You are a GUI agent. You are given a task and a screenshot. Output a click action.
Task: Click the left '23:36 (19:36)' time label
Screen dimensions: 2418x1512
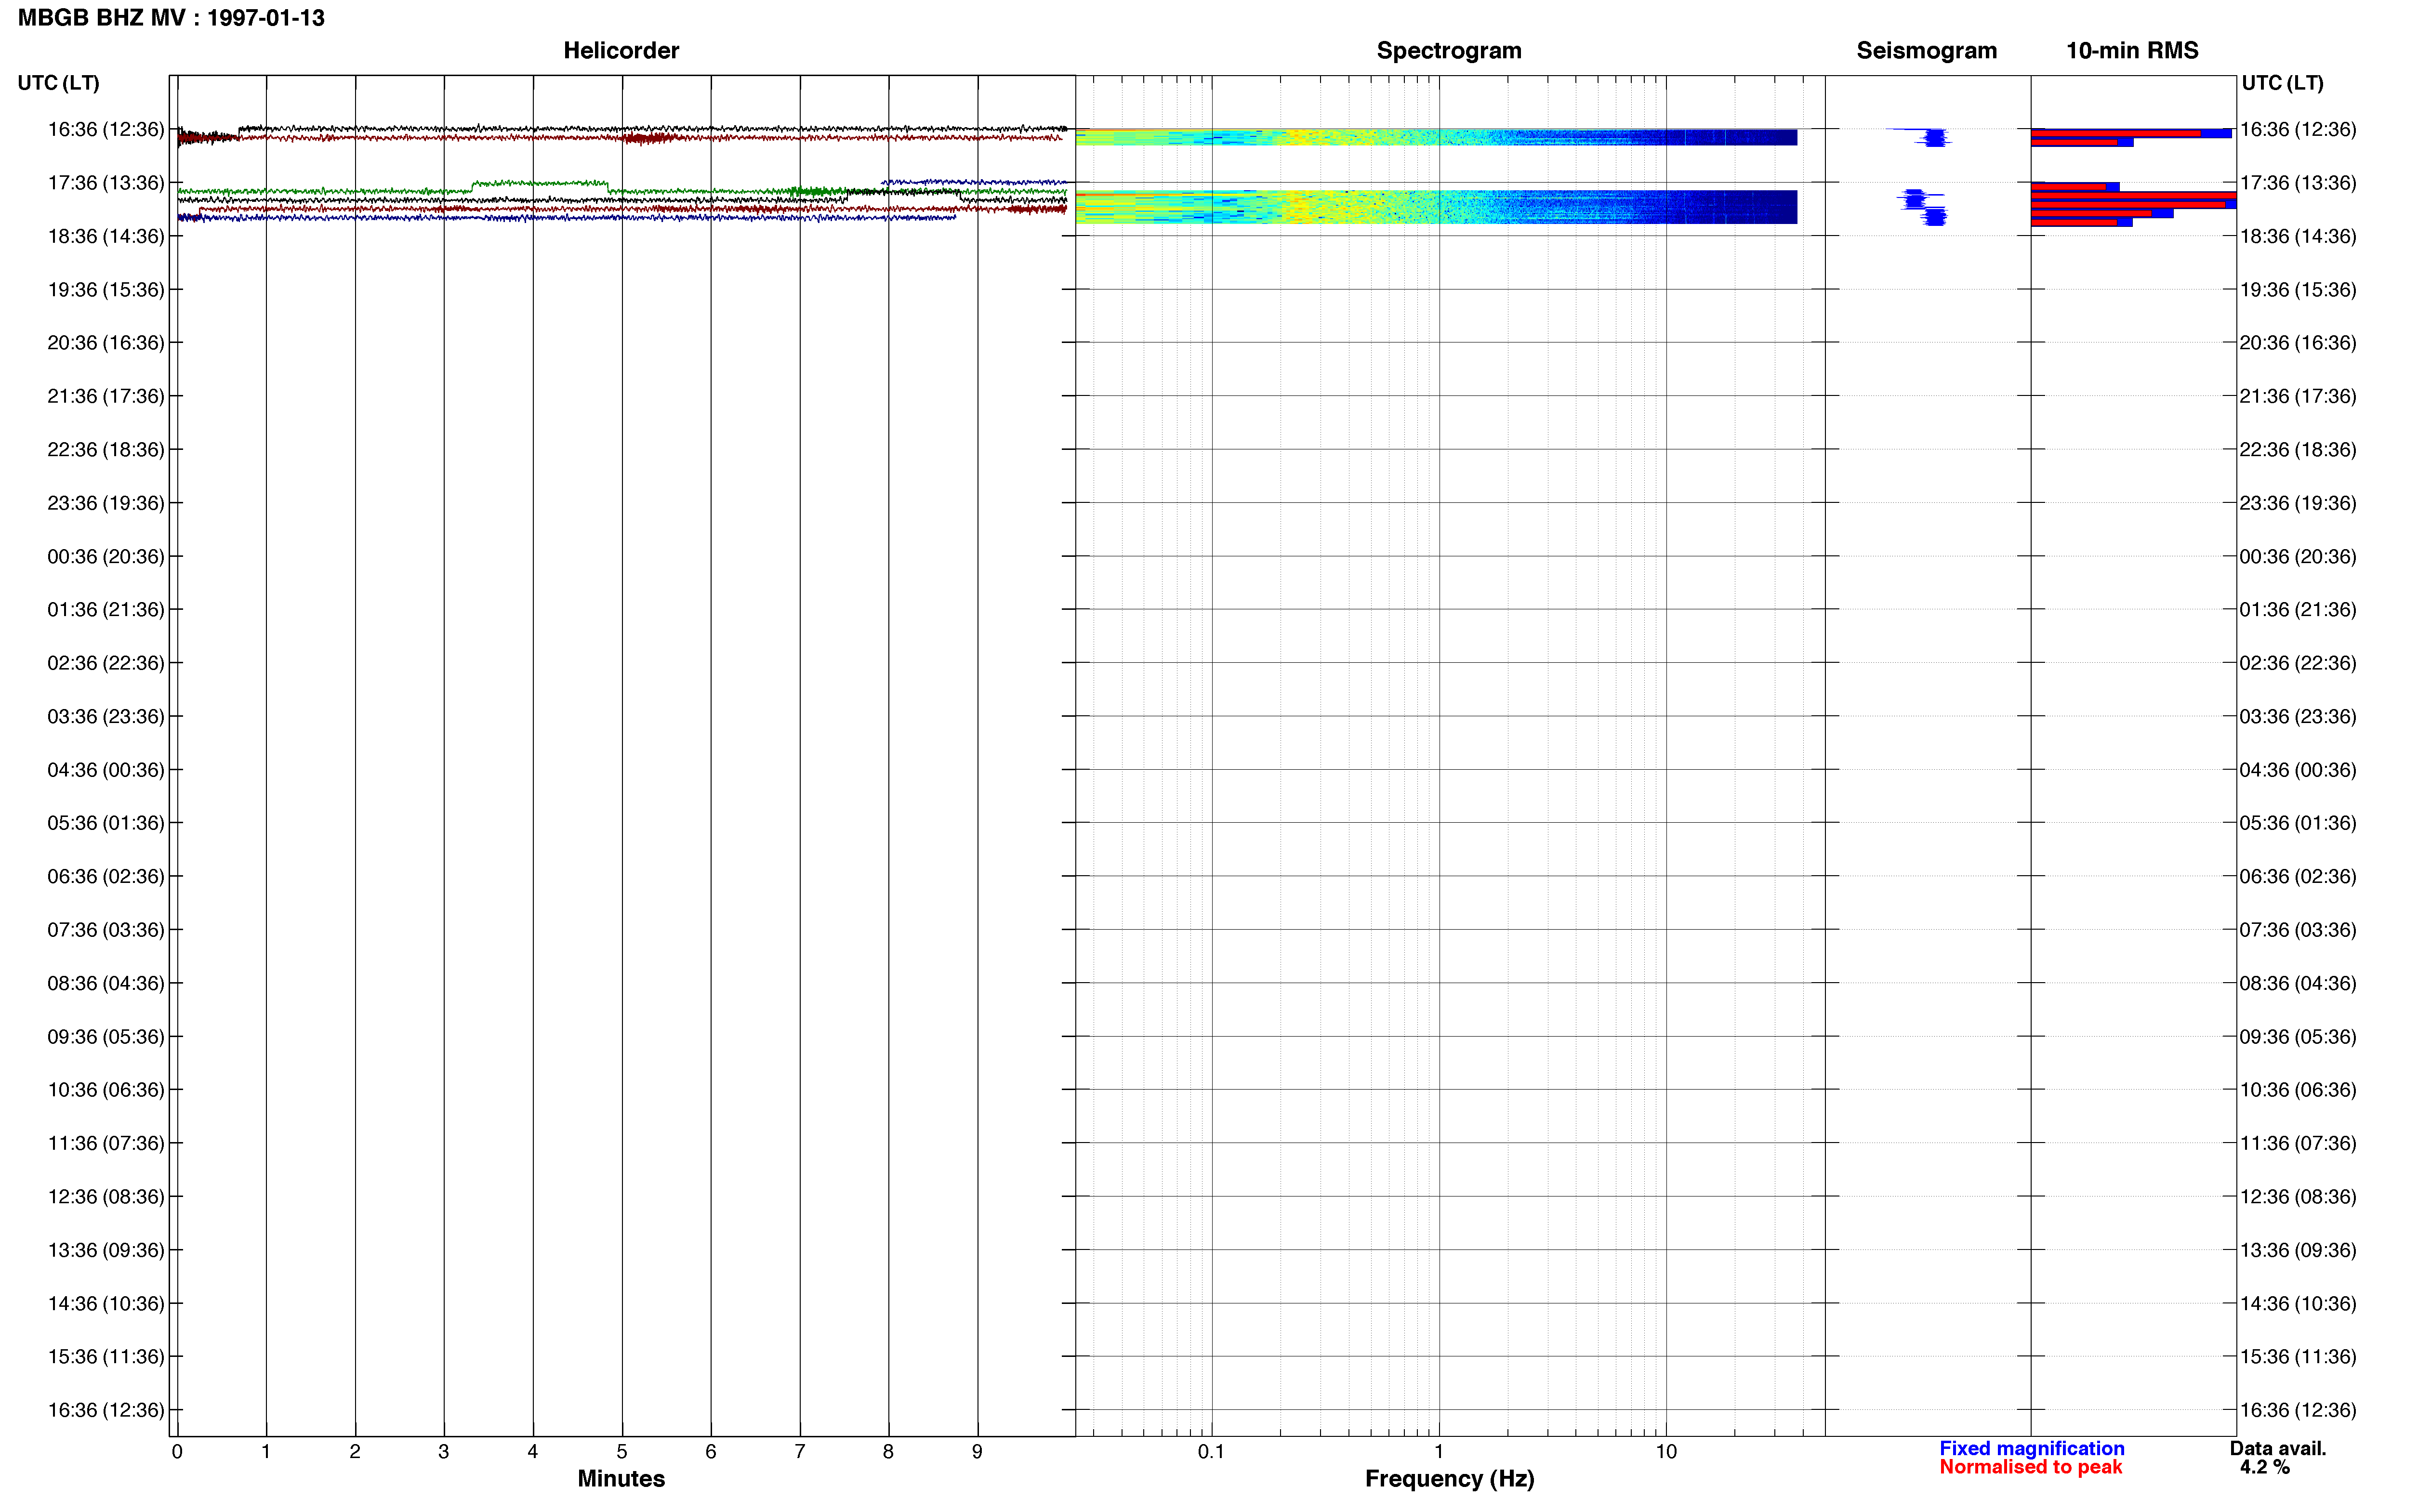(x=106, y=503)
